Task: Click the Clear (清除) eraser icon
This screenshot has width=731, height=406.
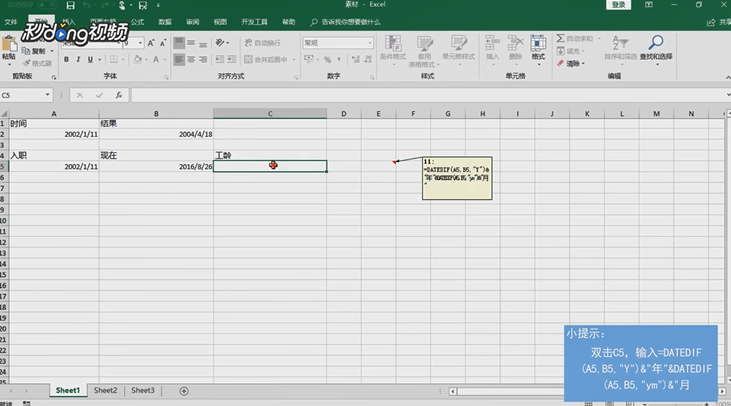Action: 560,63
